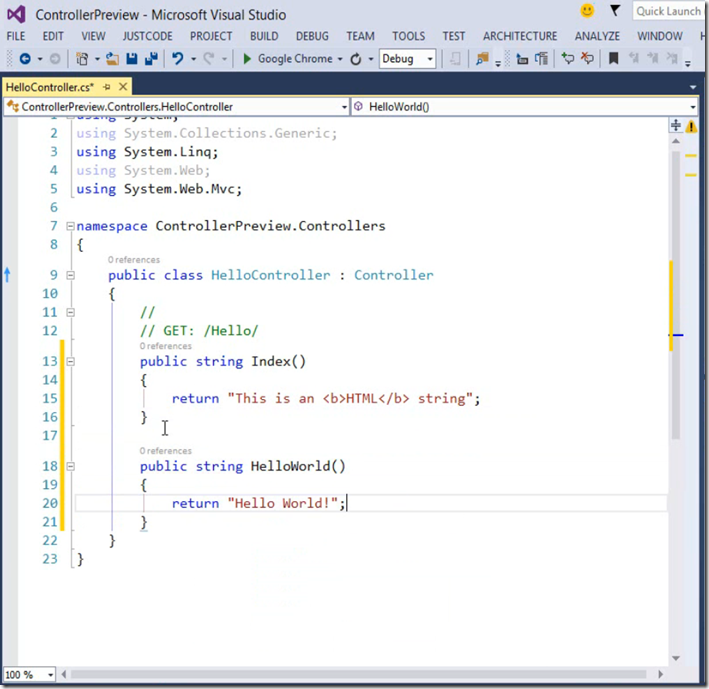
Task: Click the Redo arrow icon
Action: click(x=208, y=59)
